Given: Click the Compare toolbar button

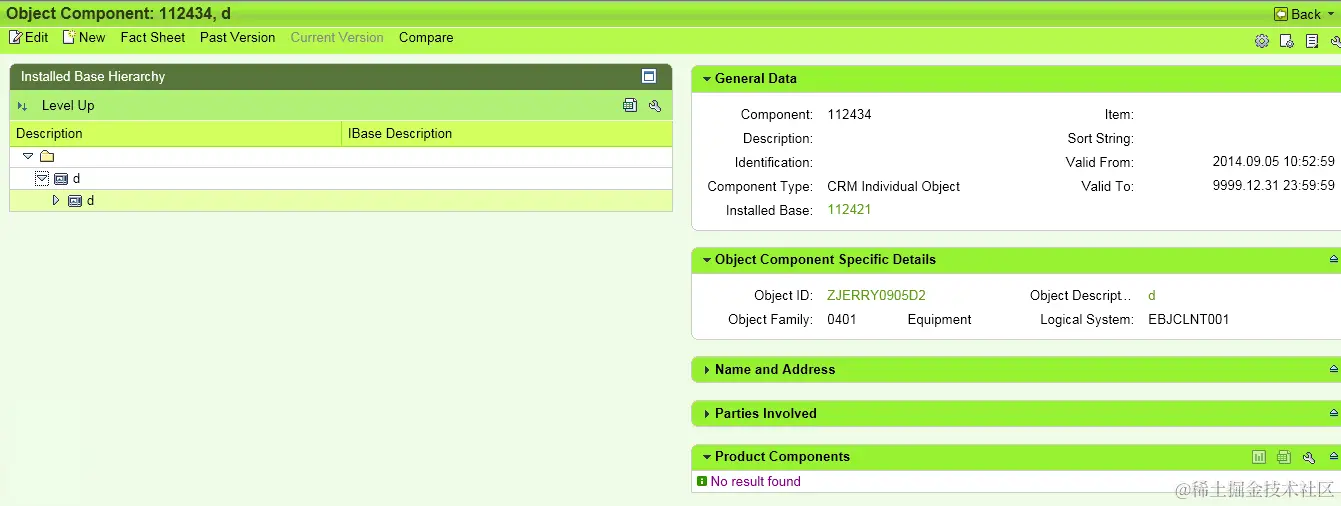Looking at the screenshot, I should tap(426, 37).
